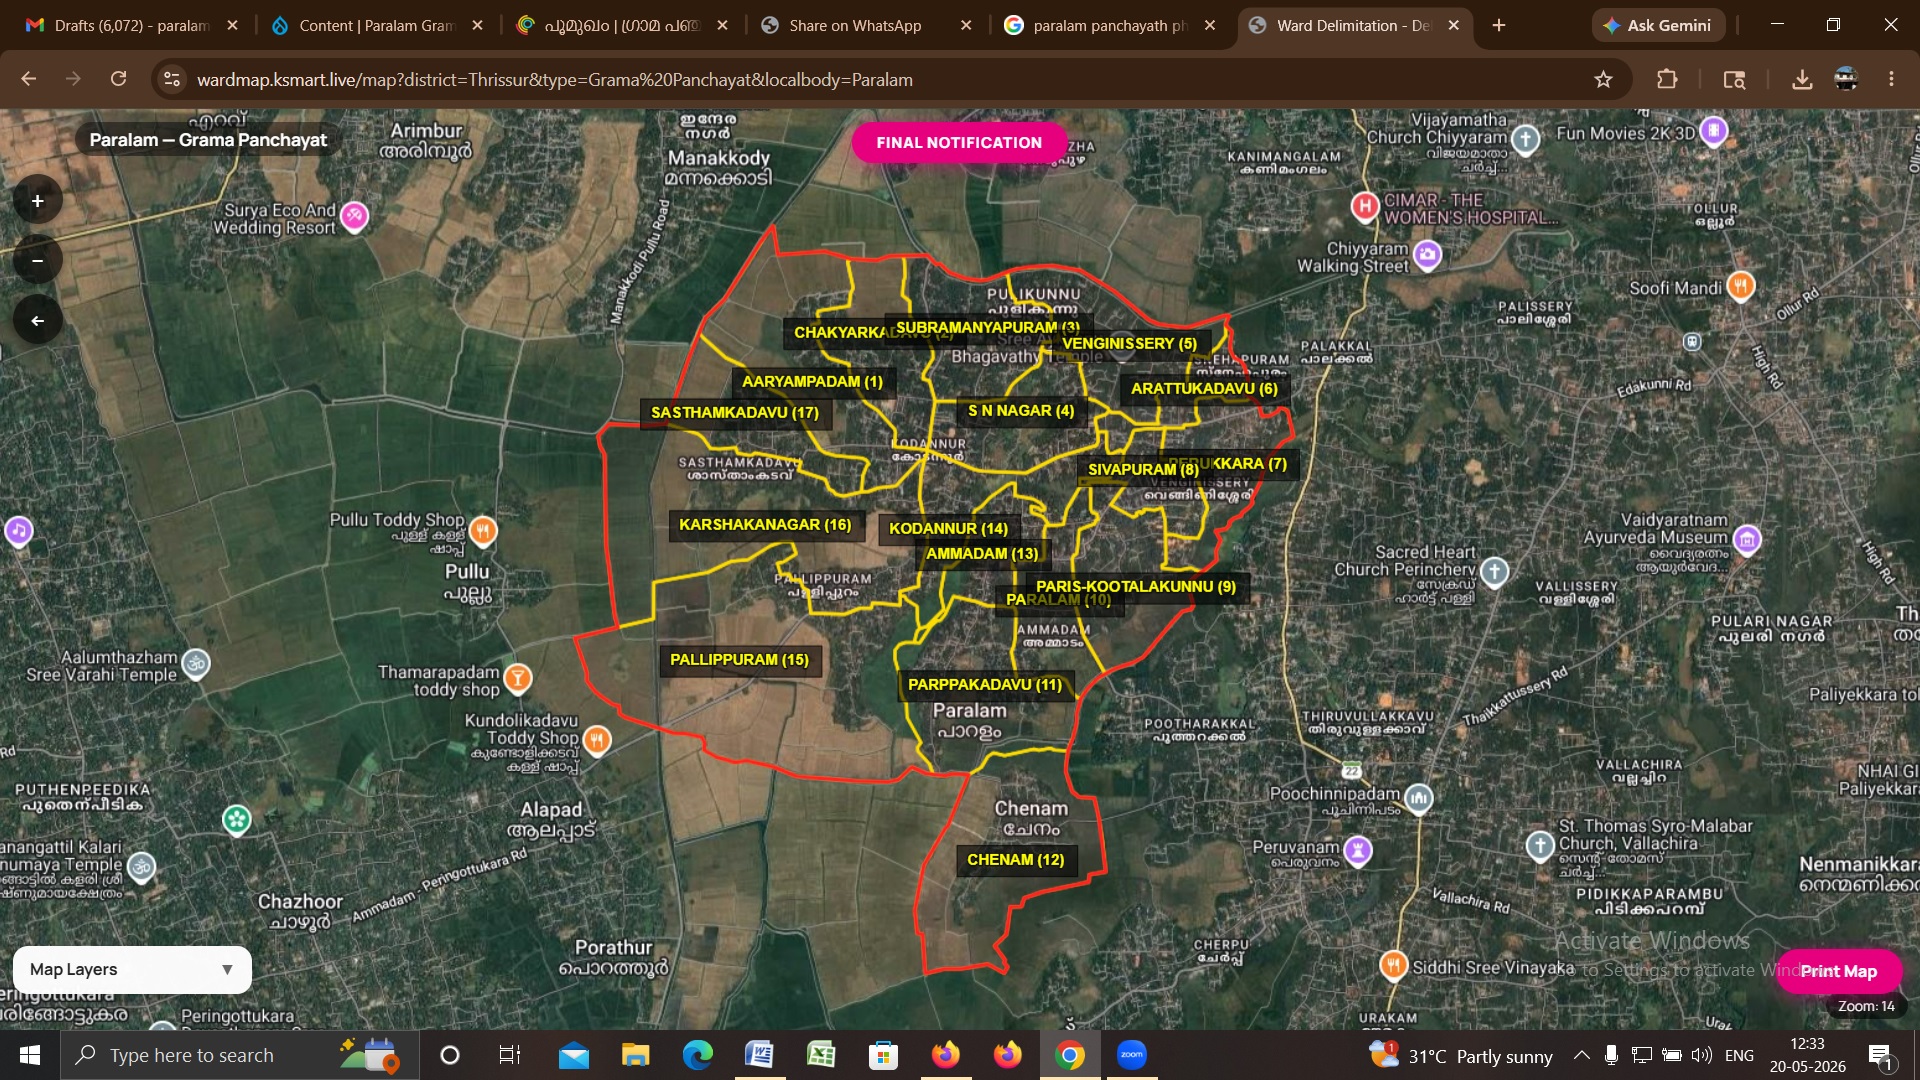Screen dimensions: 1920x1080
Task: Click the Fun Movies 2K 3D marker
Action: click(x=1714, y=131)
